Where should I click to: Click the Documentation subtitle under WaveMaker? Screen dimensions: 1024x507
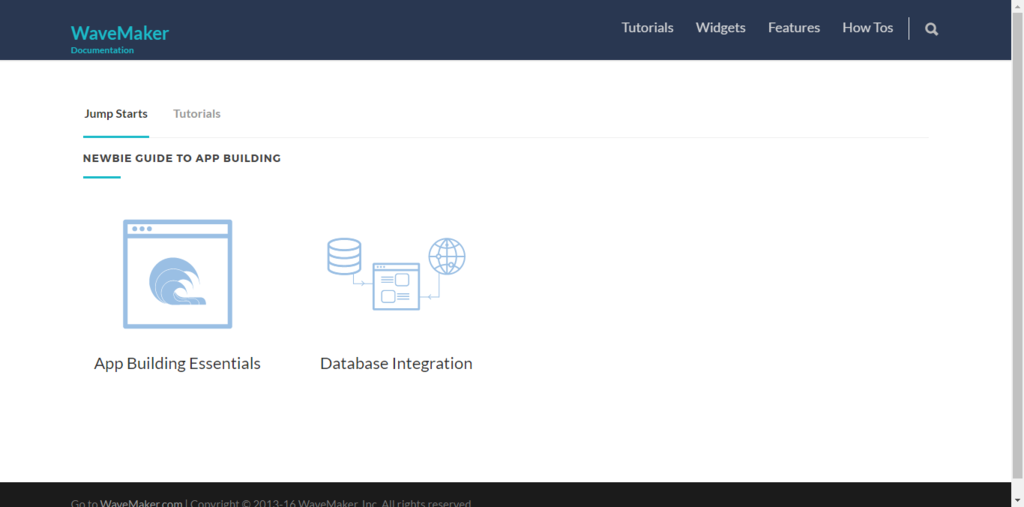point(103,50)
